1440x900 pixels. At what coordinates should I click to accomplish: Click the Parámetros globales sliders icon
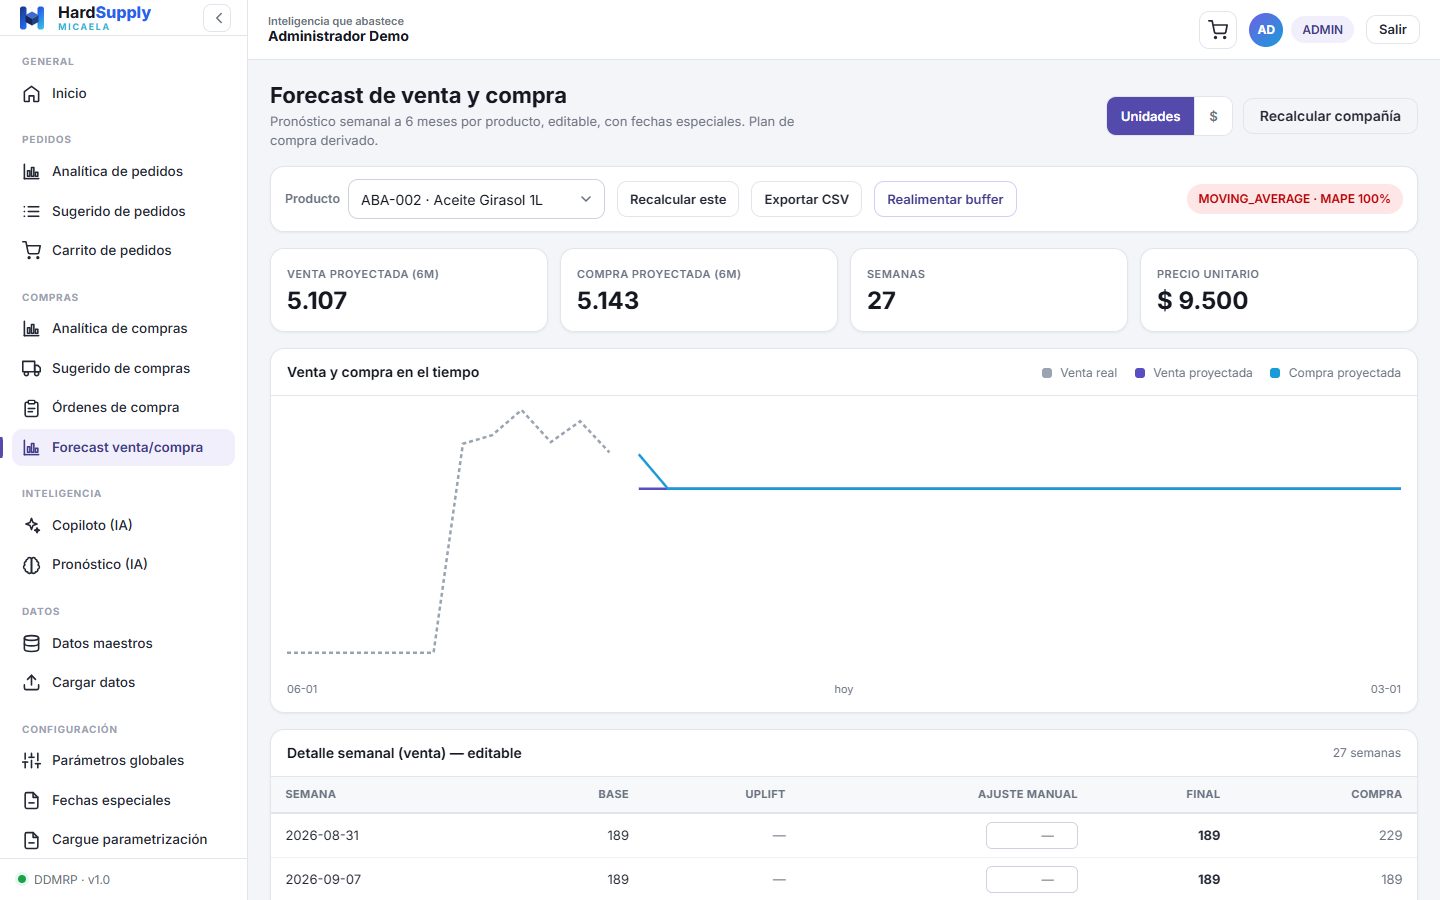(x=32, y=761)
